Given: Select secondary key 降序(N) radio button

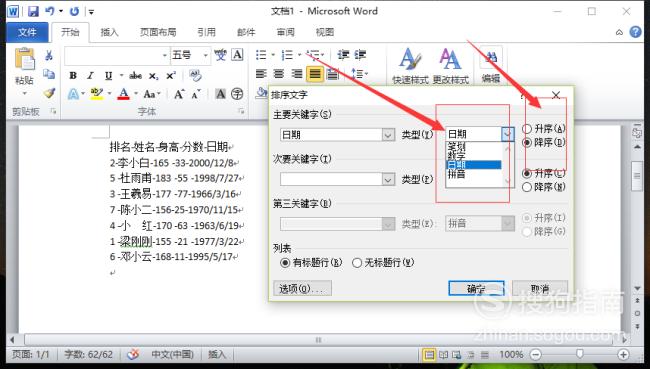Looking at the screenshot, I should 527,187.
